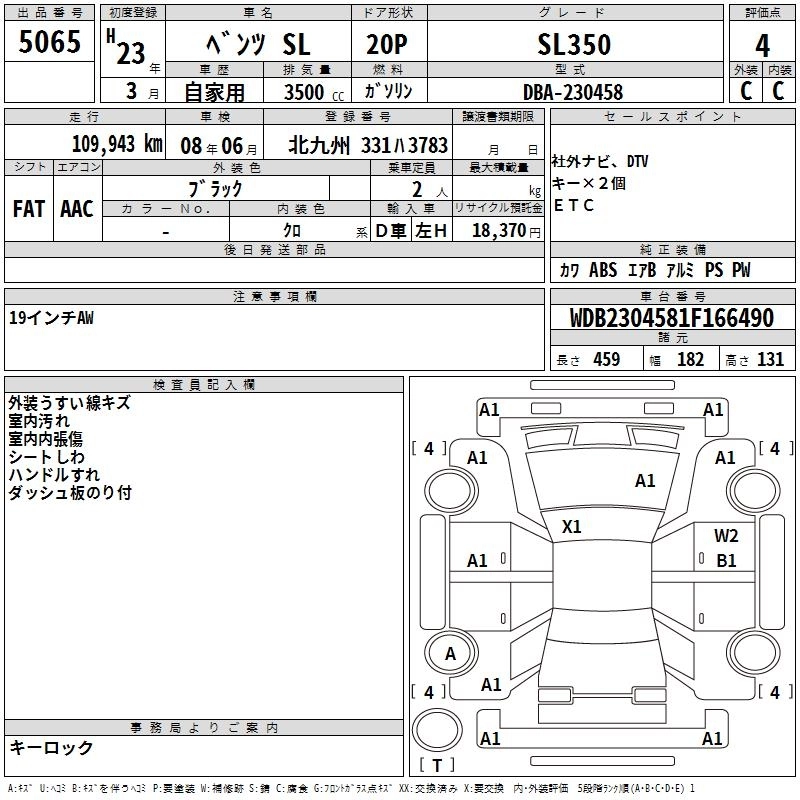Click the ブラック exterior color value
This screenshot has height=800, width=800.
[x=215, y=188]
